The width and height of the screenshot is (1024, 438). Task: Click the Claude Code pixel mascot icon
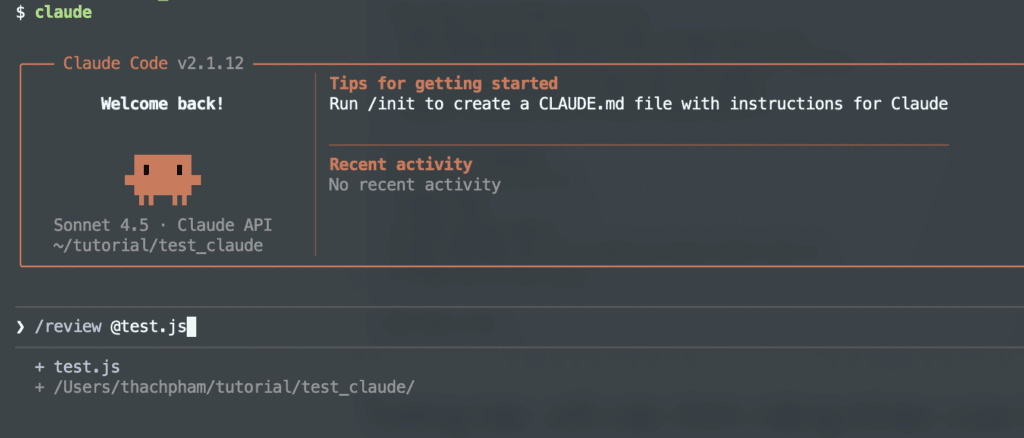(163, 179)
